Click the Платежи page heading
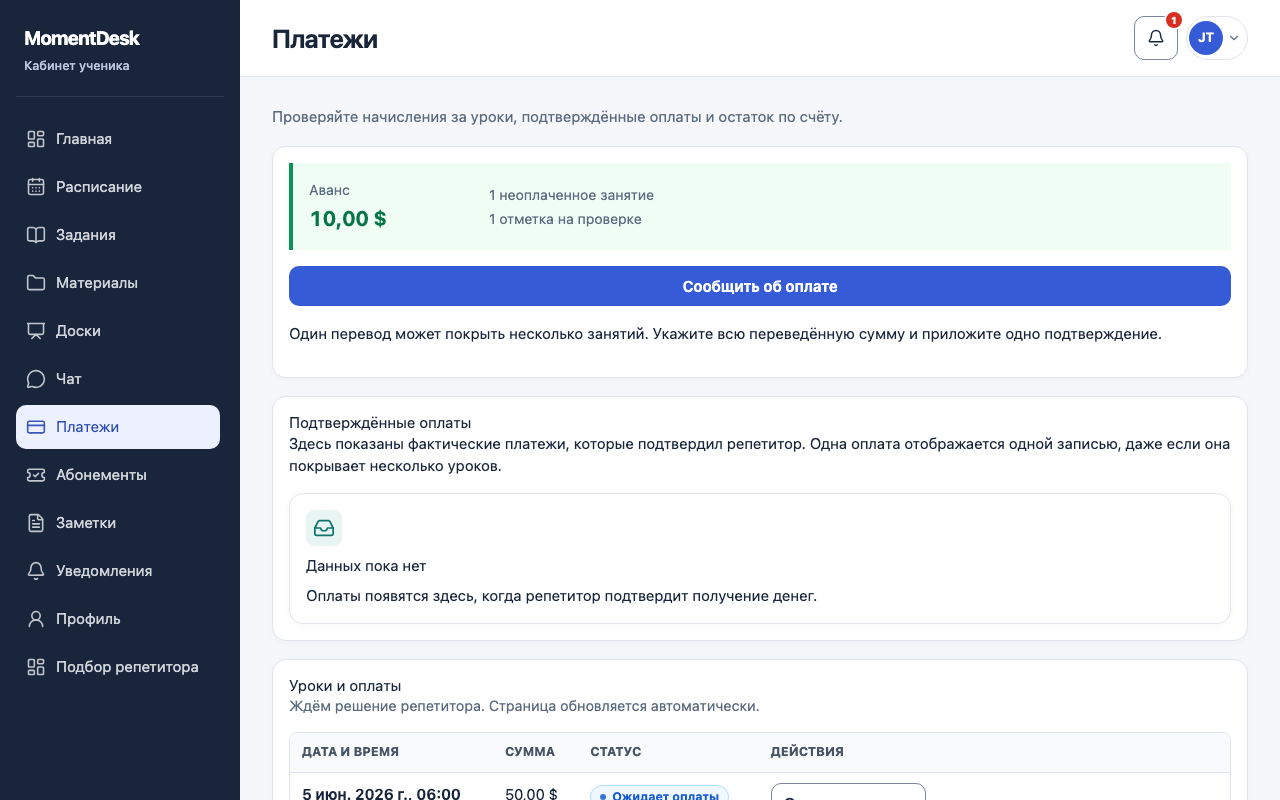Screen dimensions: 1280x800 pyautogui.click(x=325, y=39)
